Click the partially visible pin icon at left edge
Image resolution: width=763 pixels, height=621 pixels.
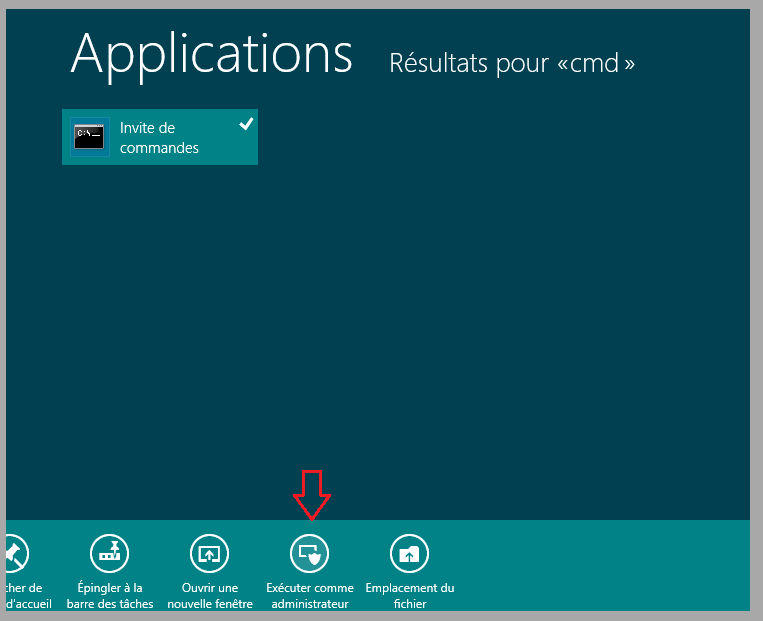click(16, 552)
